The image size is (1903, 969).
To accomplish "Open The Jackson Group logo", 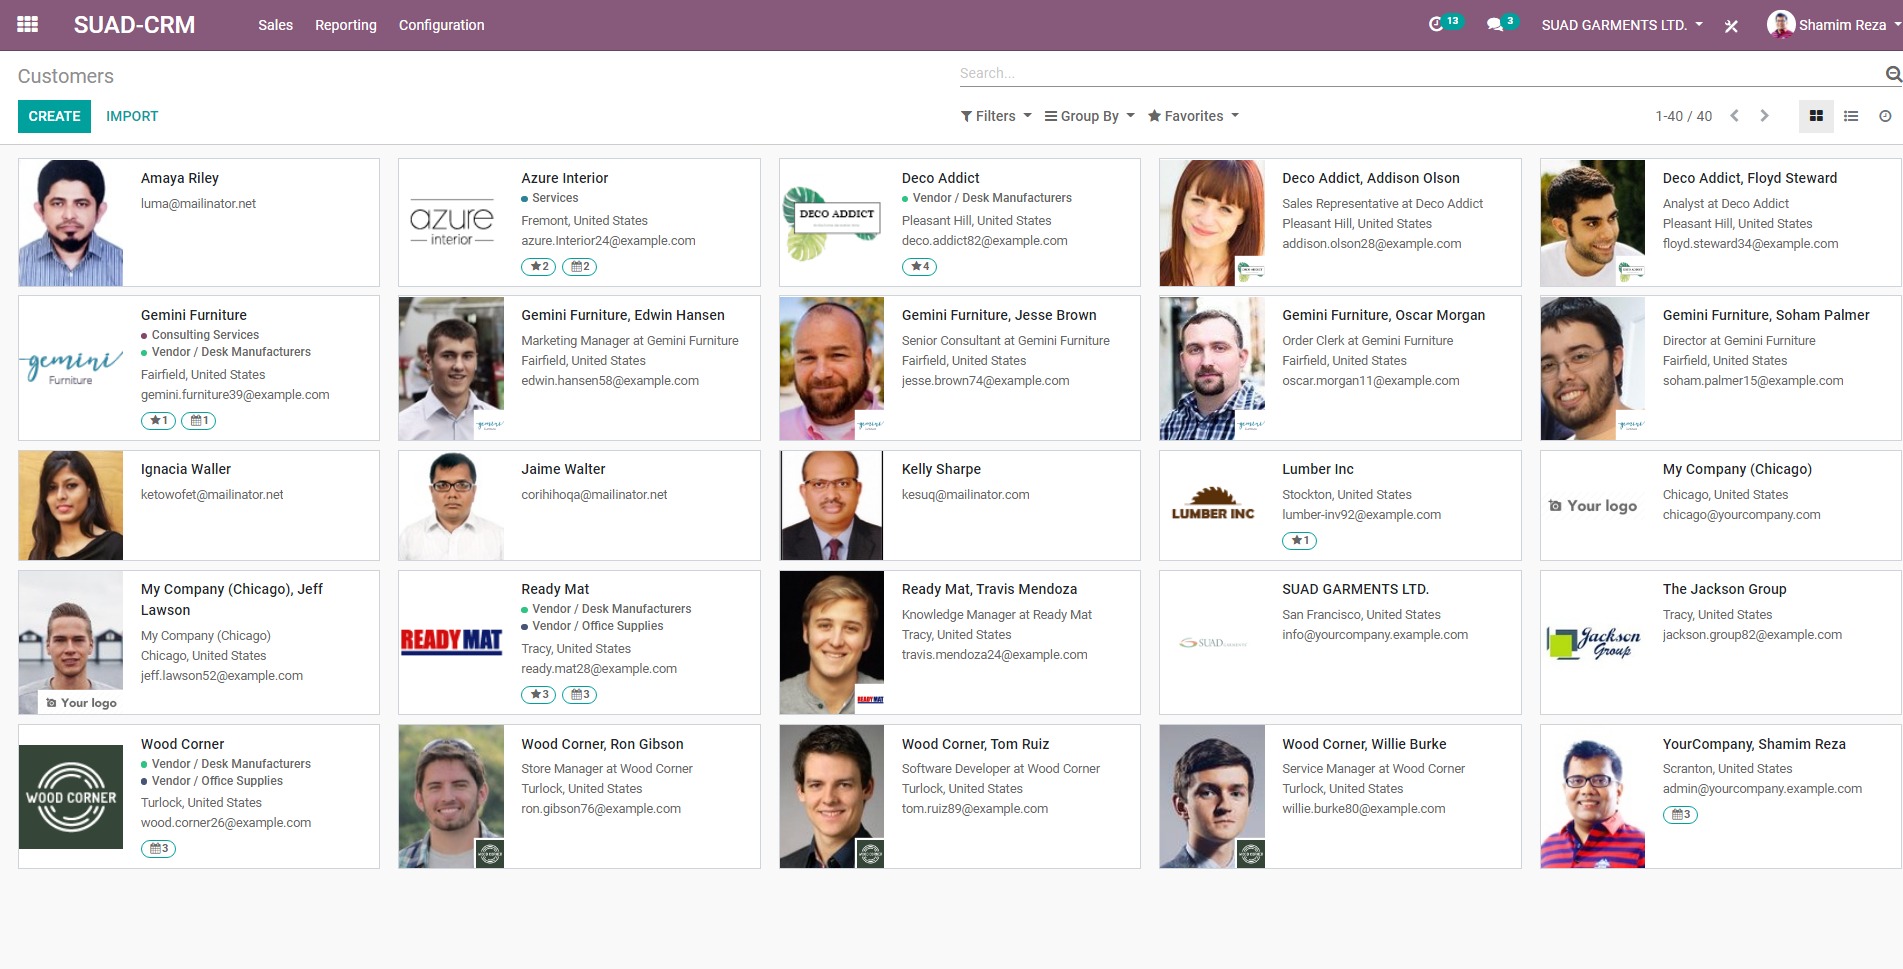I will pyautogui.click(x=1593, y=642).
